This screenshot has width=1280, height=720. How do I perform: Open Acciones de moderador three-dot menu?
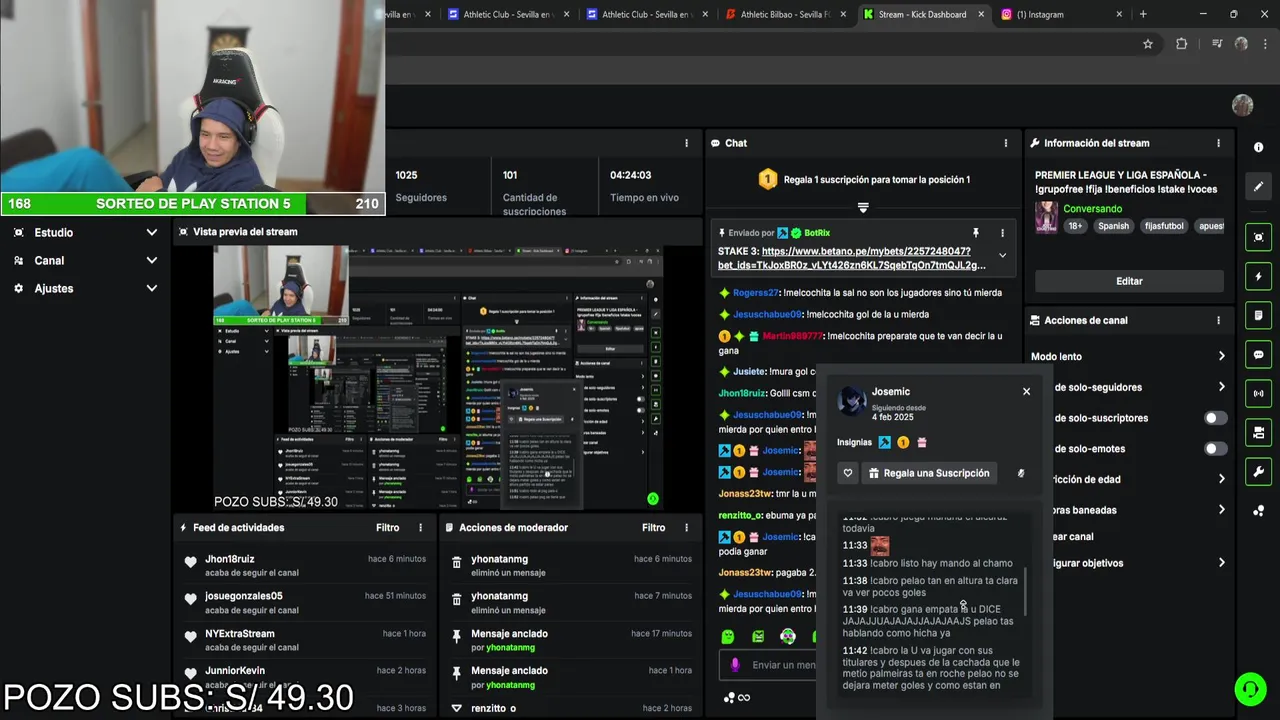click(x=686, y=527)
